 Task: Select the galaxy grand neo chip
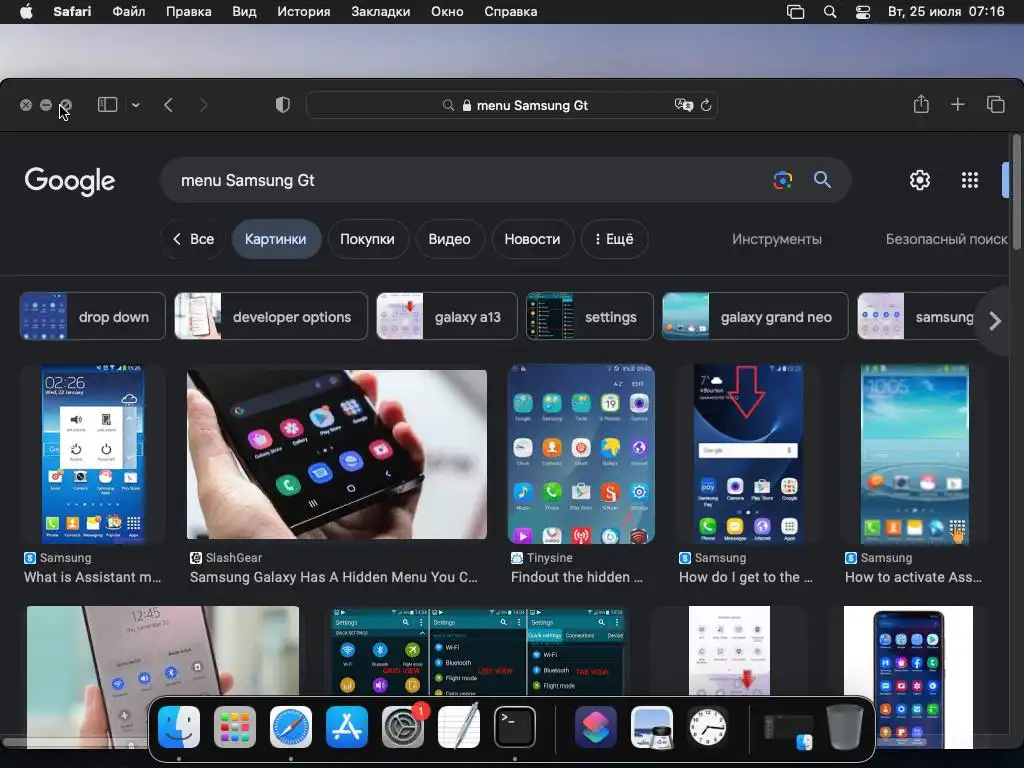(x=755, y=316)
